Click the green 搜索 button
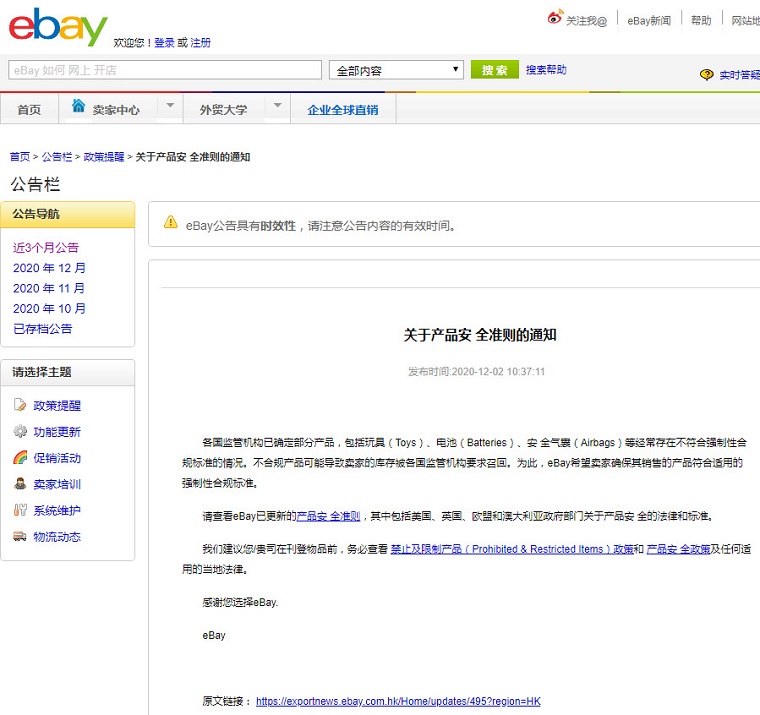 tap(495, 70)
